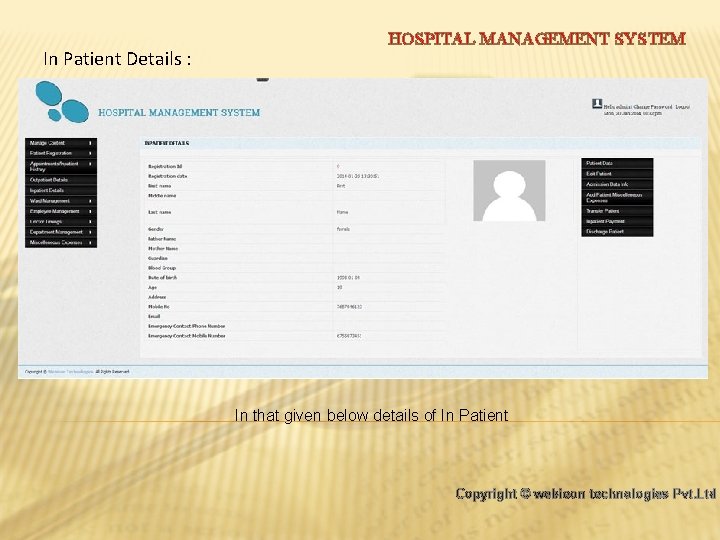
Task: Expand Ward Management submenu arrow
Action: pyautogui.click(x=90, y=201)
